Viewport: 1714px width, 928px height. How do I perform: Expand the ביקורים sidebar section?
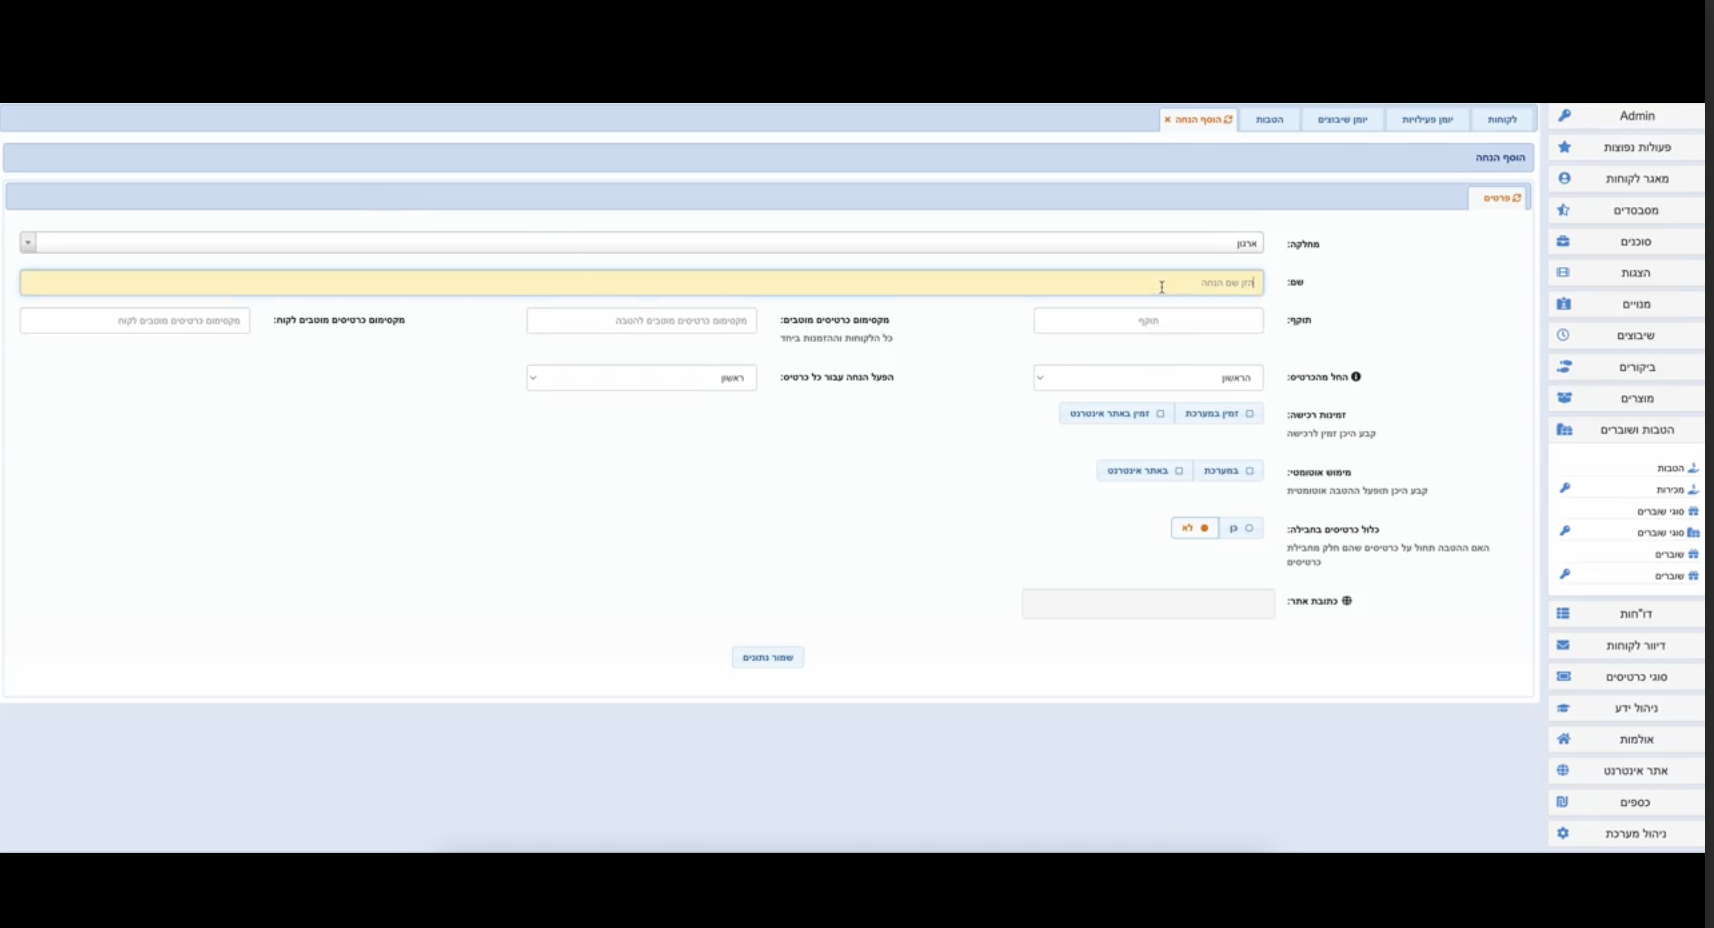click(1626, 367)
